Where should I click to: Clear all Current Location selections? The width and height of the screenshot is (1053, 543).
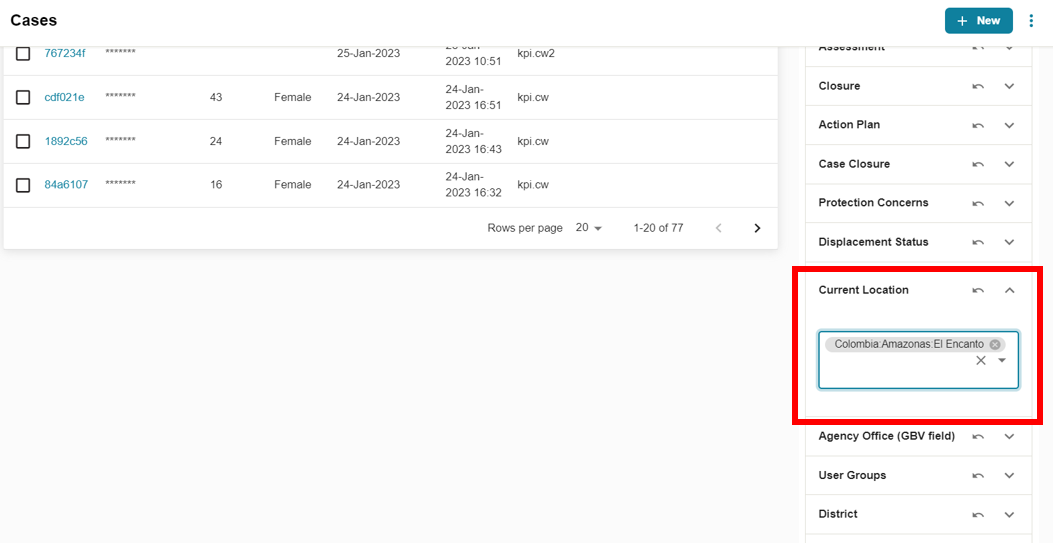[x=980, y=360]
